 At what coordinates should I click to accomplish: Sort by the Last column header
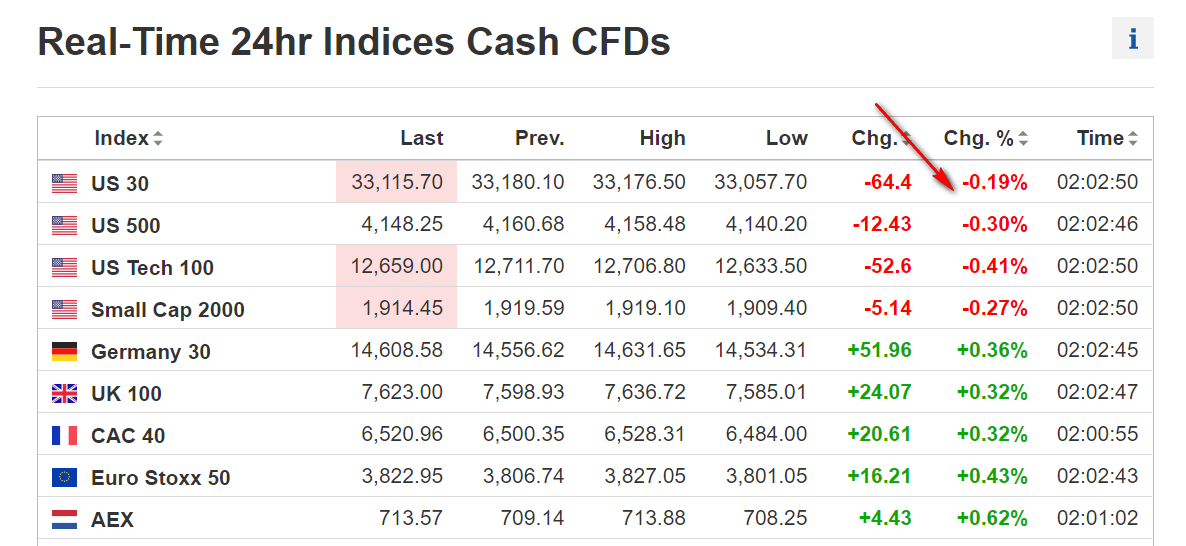pyautogui.click(x=421, y=138)
